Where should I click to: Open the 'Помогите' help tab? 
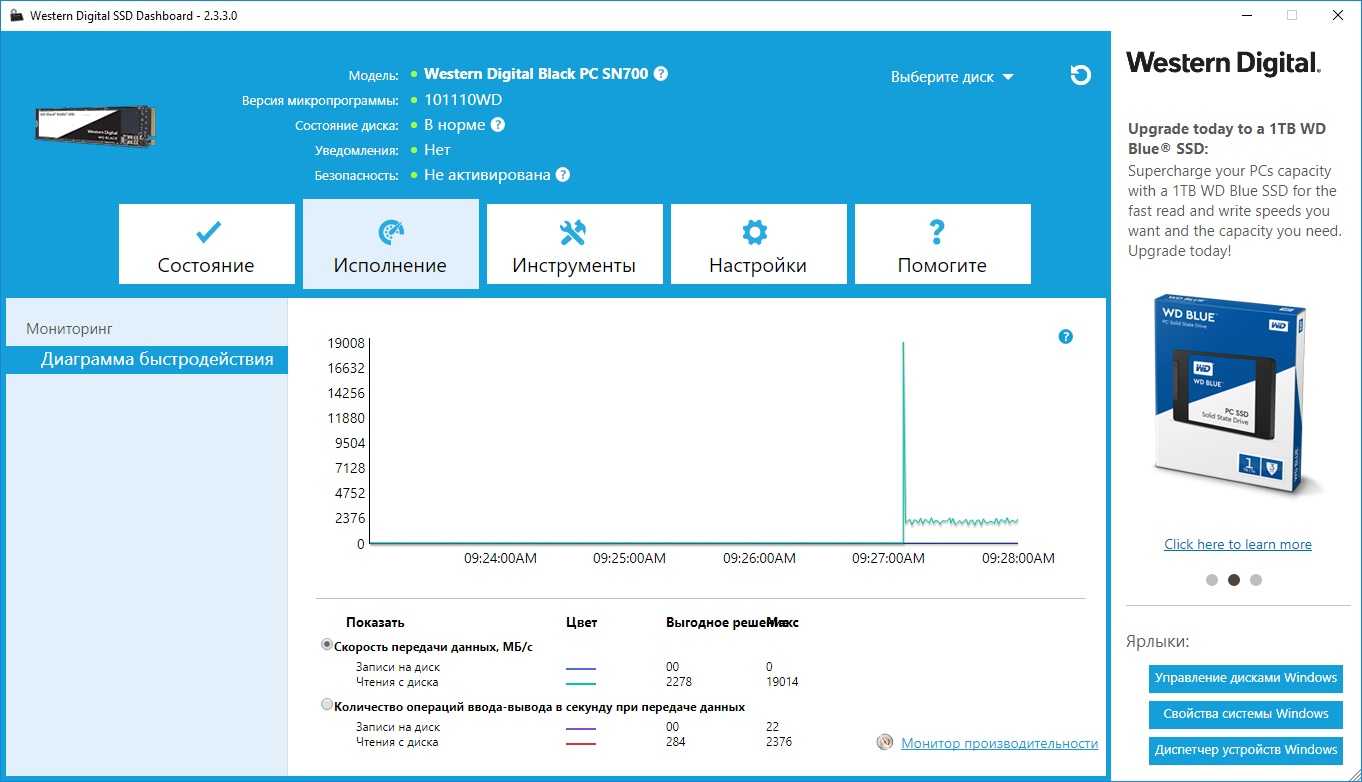942,245
